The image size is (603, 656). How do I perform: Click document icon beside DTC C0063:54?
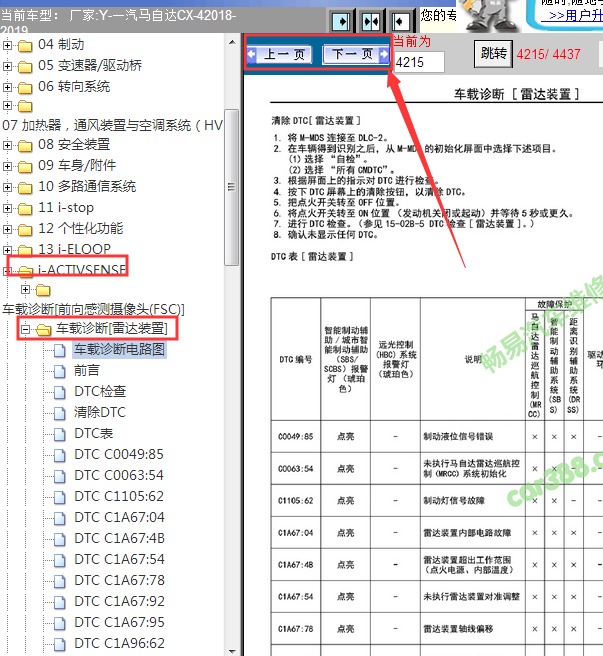click(60, 476)
